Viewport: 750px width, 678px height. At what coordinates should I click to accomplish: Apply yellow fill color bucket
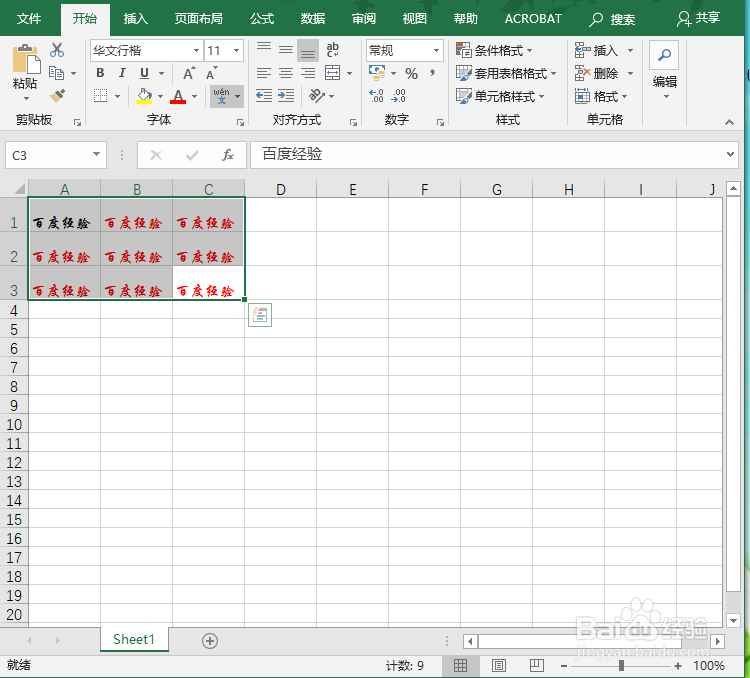(x=144, y=96)
